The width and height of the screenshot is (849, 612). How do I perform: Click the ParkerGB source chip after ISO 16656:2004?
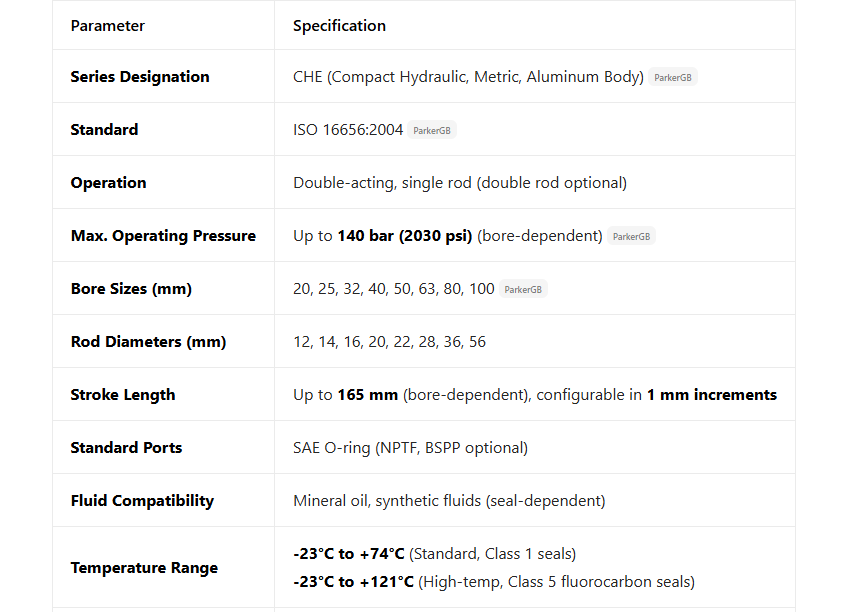[x=432, y=130]
